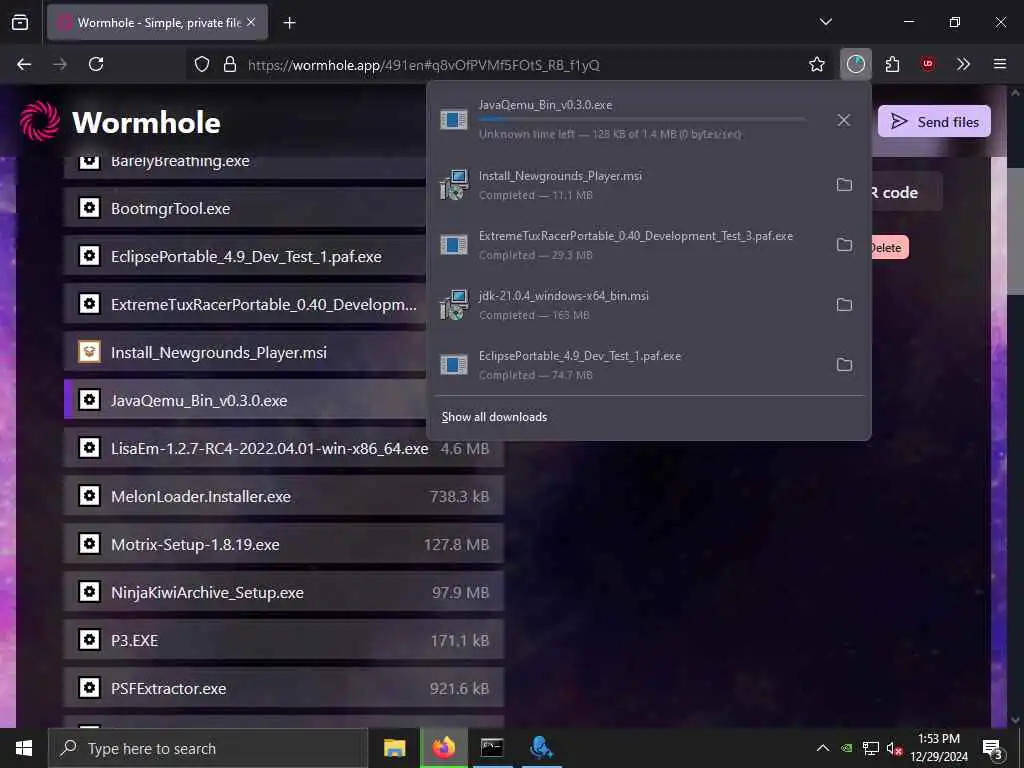Viewport: 1024px width, 768px height.
Task: Open Firefox downloads panel button
Action: pyautogui.click(x=856, y=64)
